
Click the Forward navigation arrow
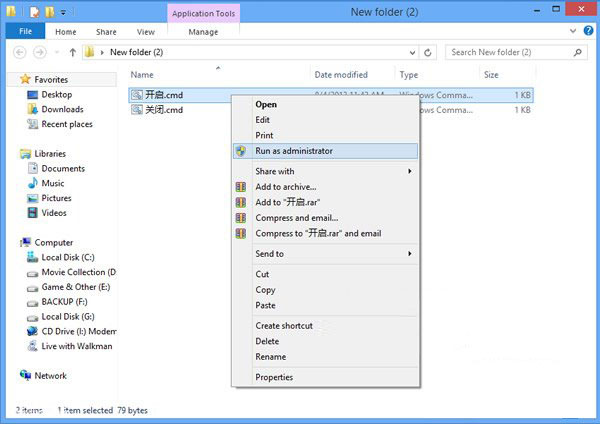pos(40,52)
